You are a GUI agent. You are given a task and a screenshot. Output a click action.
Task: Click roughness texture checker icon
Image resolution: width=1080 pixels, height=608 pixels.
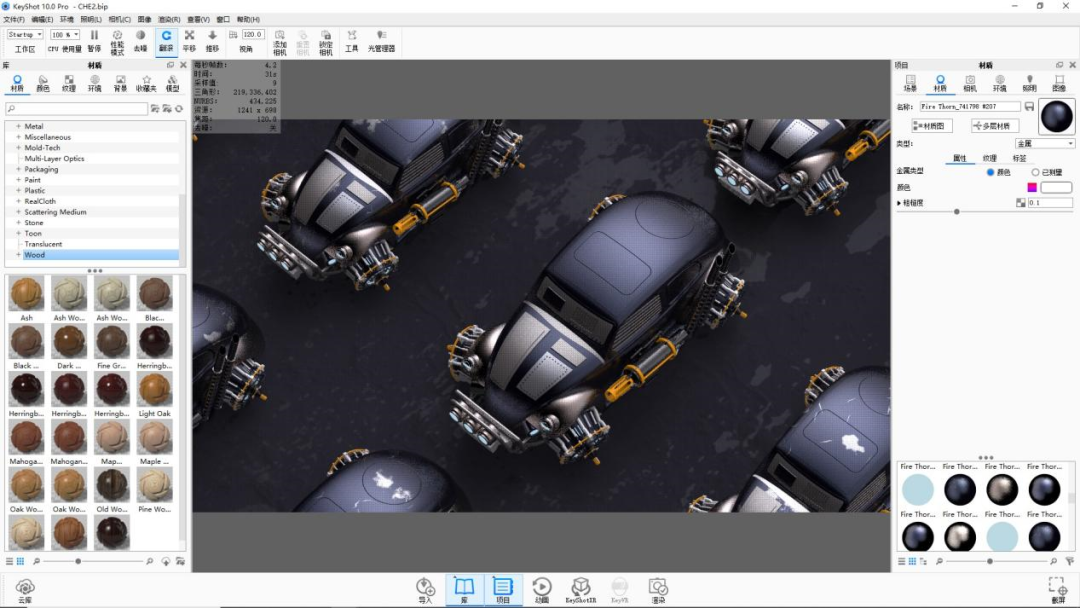pos(1021,202)
